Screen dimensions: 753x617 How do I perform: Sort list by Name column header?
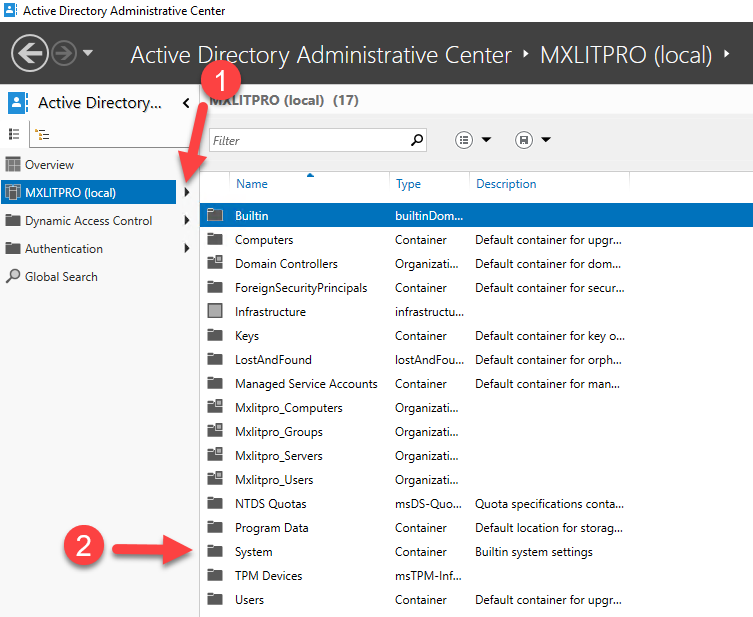point(252,184)
